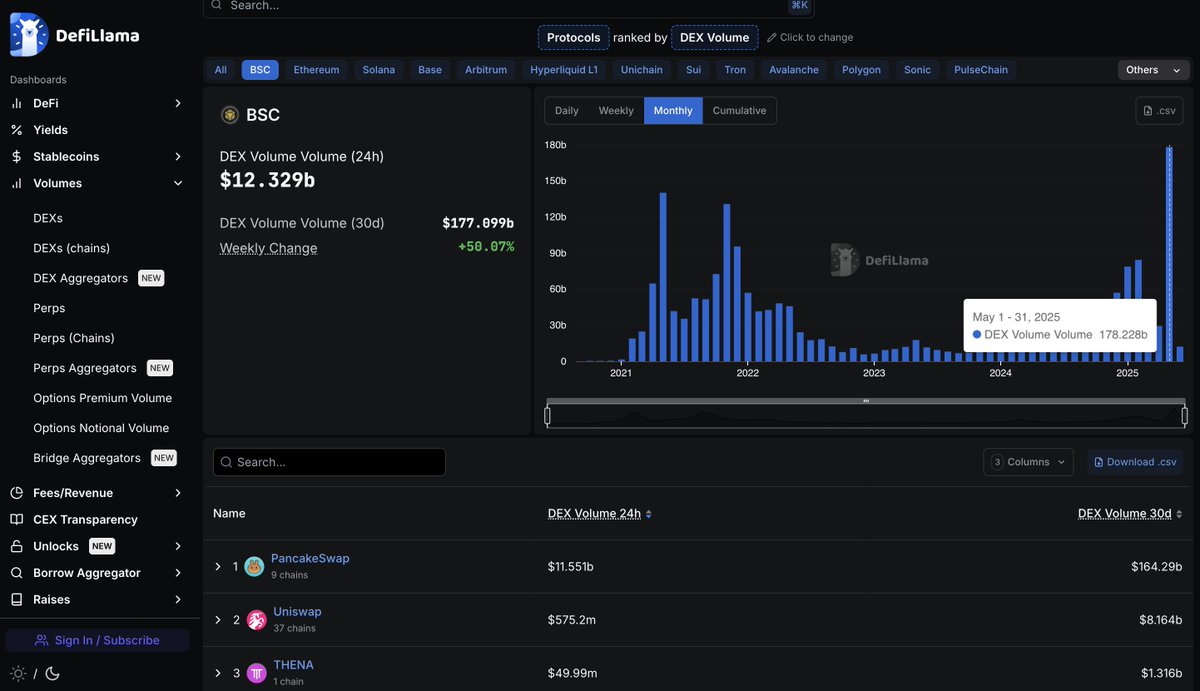The image size is (1200, 691).
Task: Click the CEX Transparency book icon
Action: pyautogui.click(x=16, y=520)
